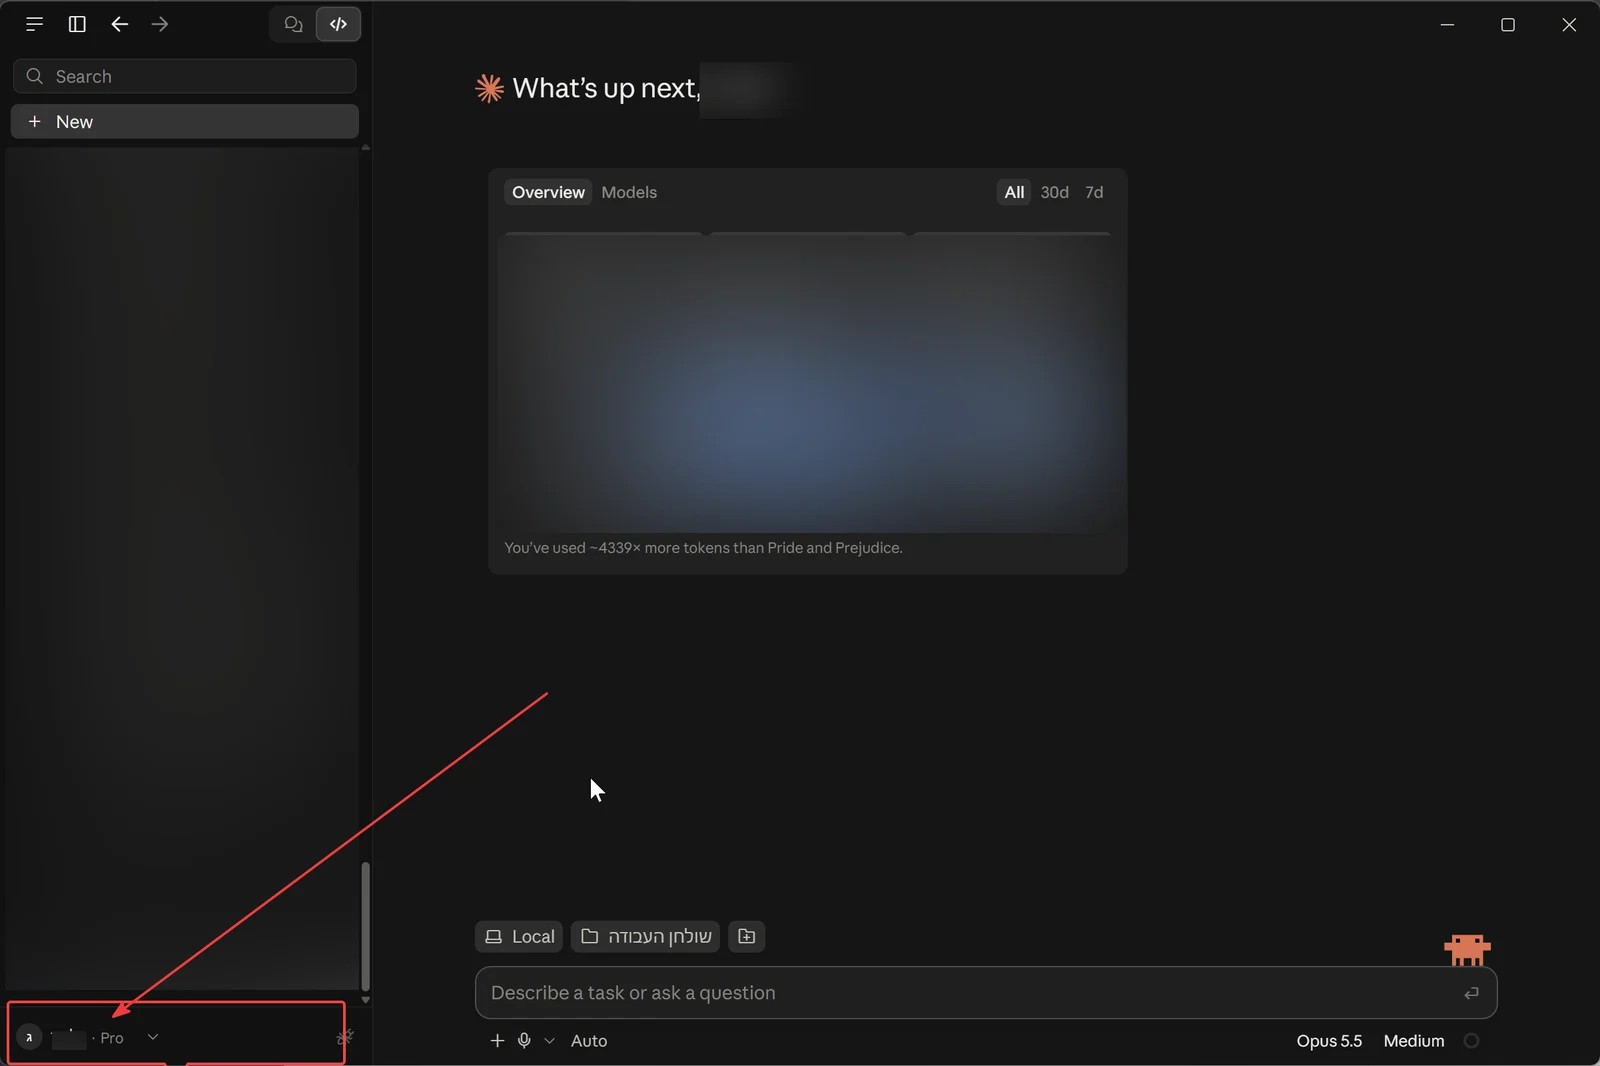
Task: Expand the chevron next to microphone
Action: [549, 1041]
